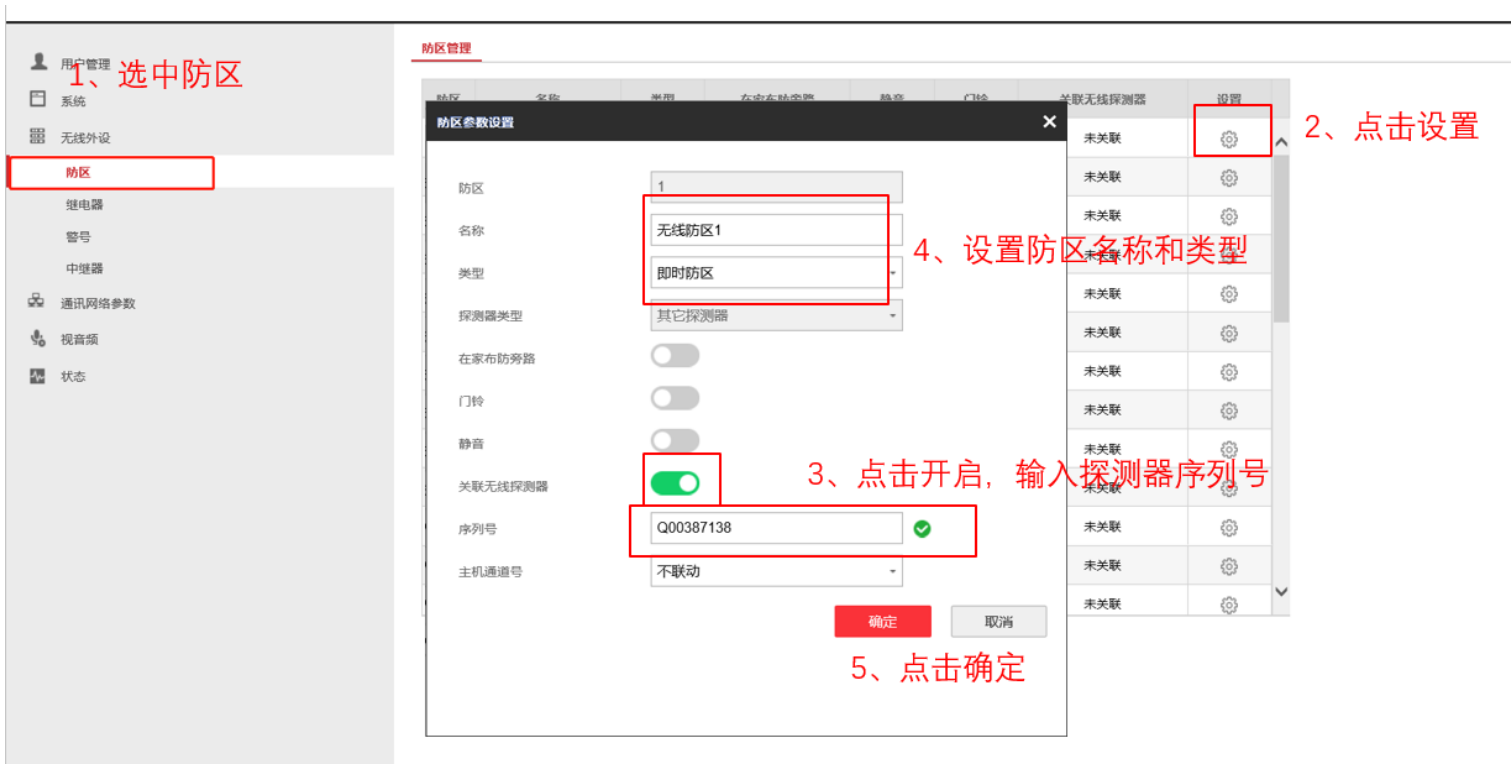
Task: Open 通讯网络参数 network icon
Action: (x=37, y=302)
